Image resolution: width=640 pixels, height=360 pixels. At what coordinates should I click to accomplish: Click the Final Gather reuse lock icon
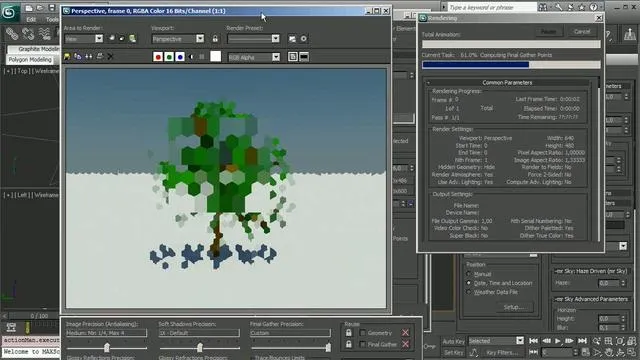(x=349, y=344)
